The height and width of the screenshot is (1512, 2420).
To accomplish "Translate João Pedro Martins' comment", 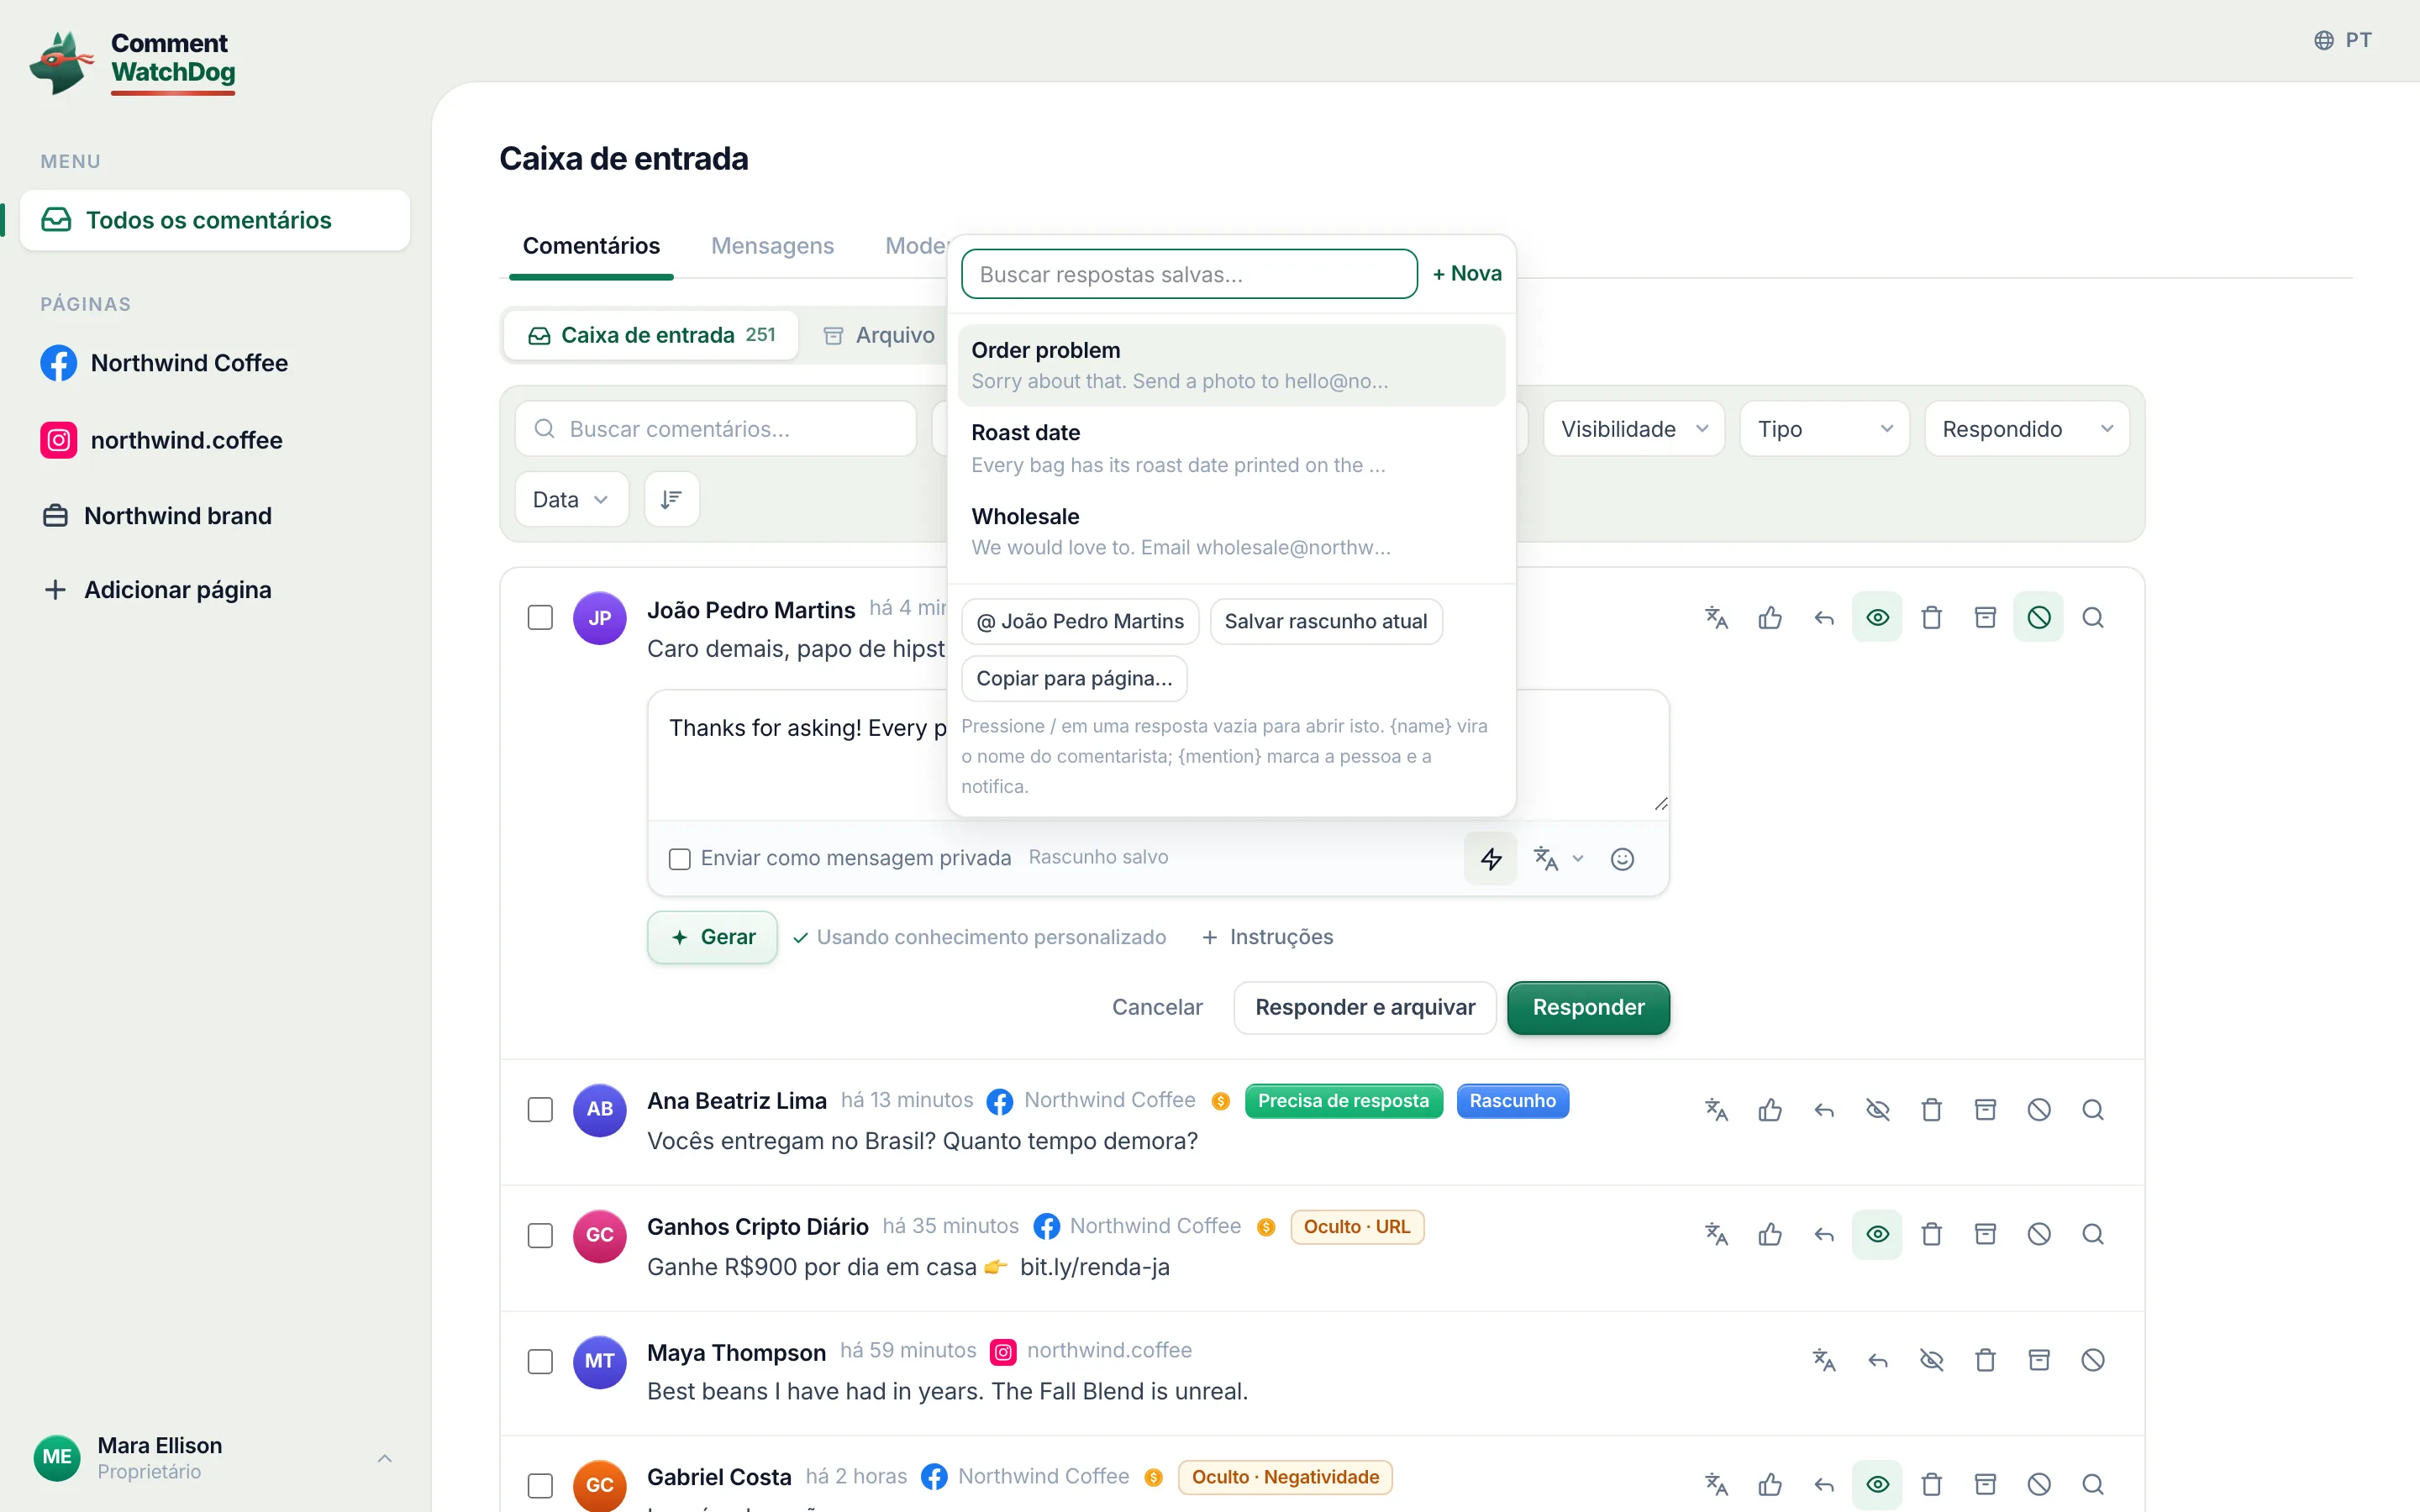I will click(1716, 617).
